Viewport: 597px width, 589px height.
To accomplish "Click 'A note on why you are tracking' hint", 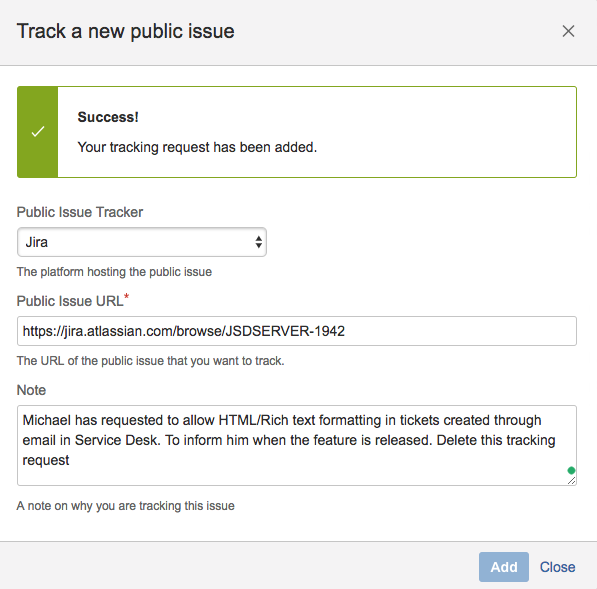I will click(x=126, y=506).
